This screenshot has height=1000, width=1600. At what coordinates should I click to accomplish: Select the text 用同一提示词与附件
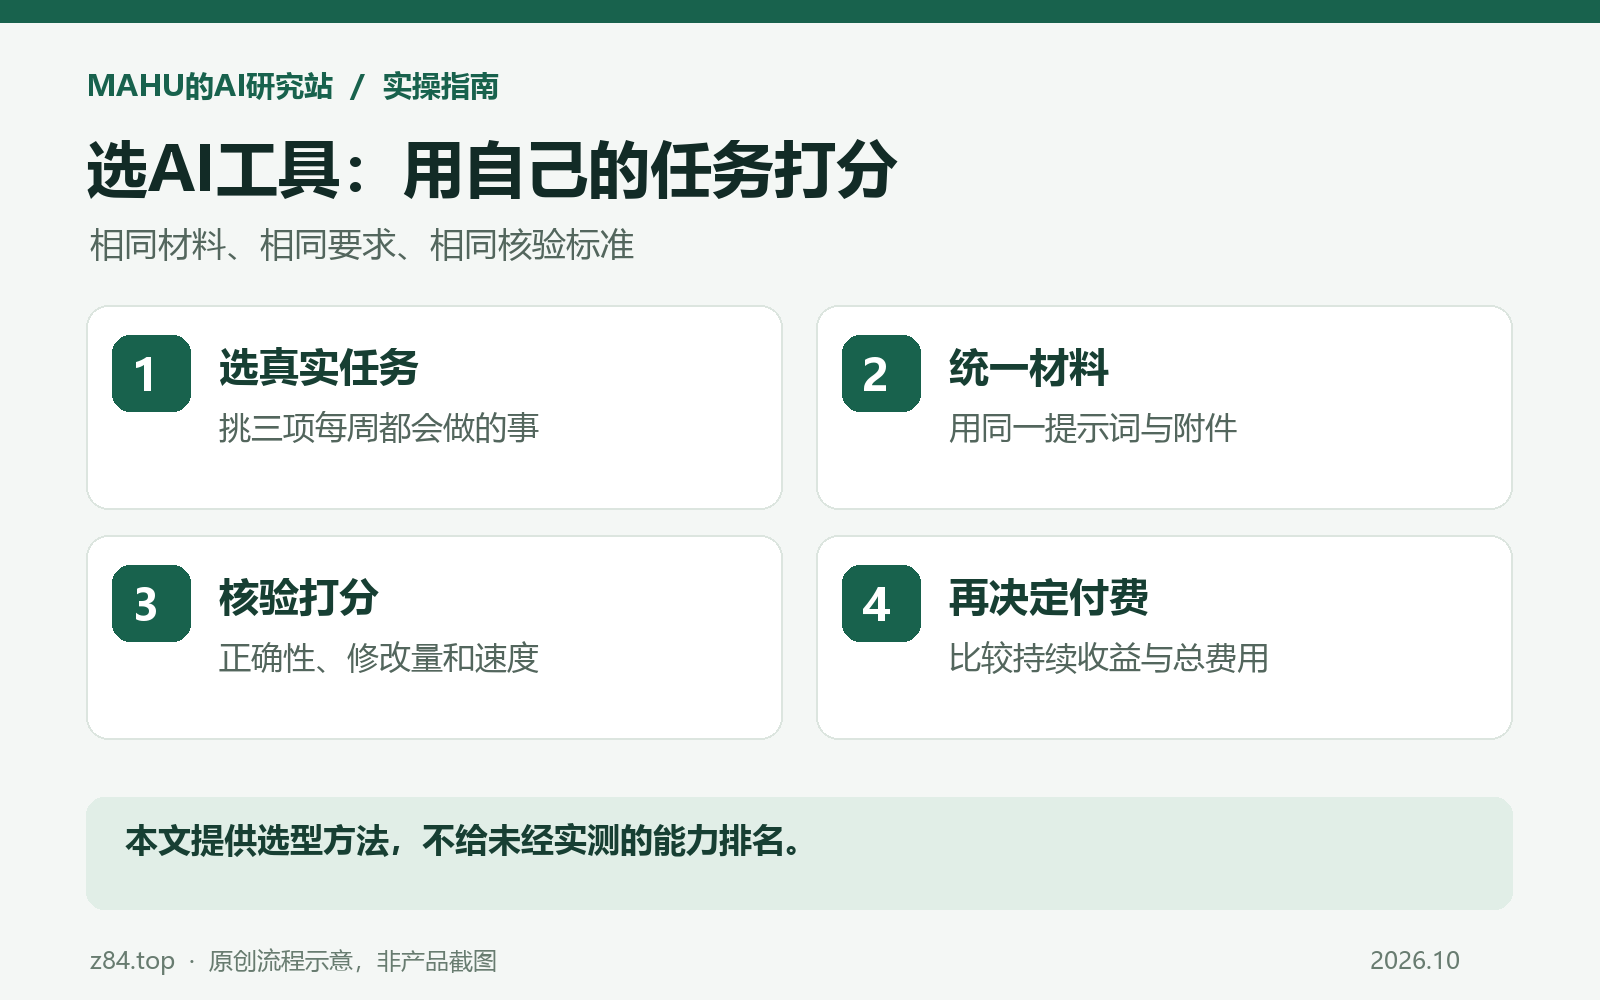(x=1093, y=428)
